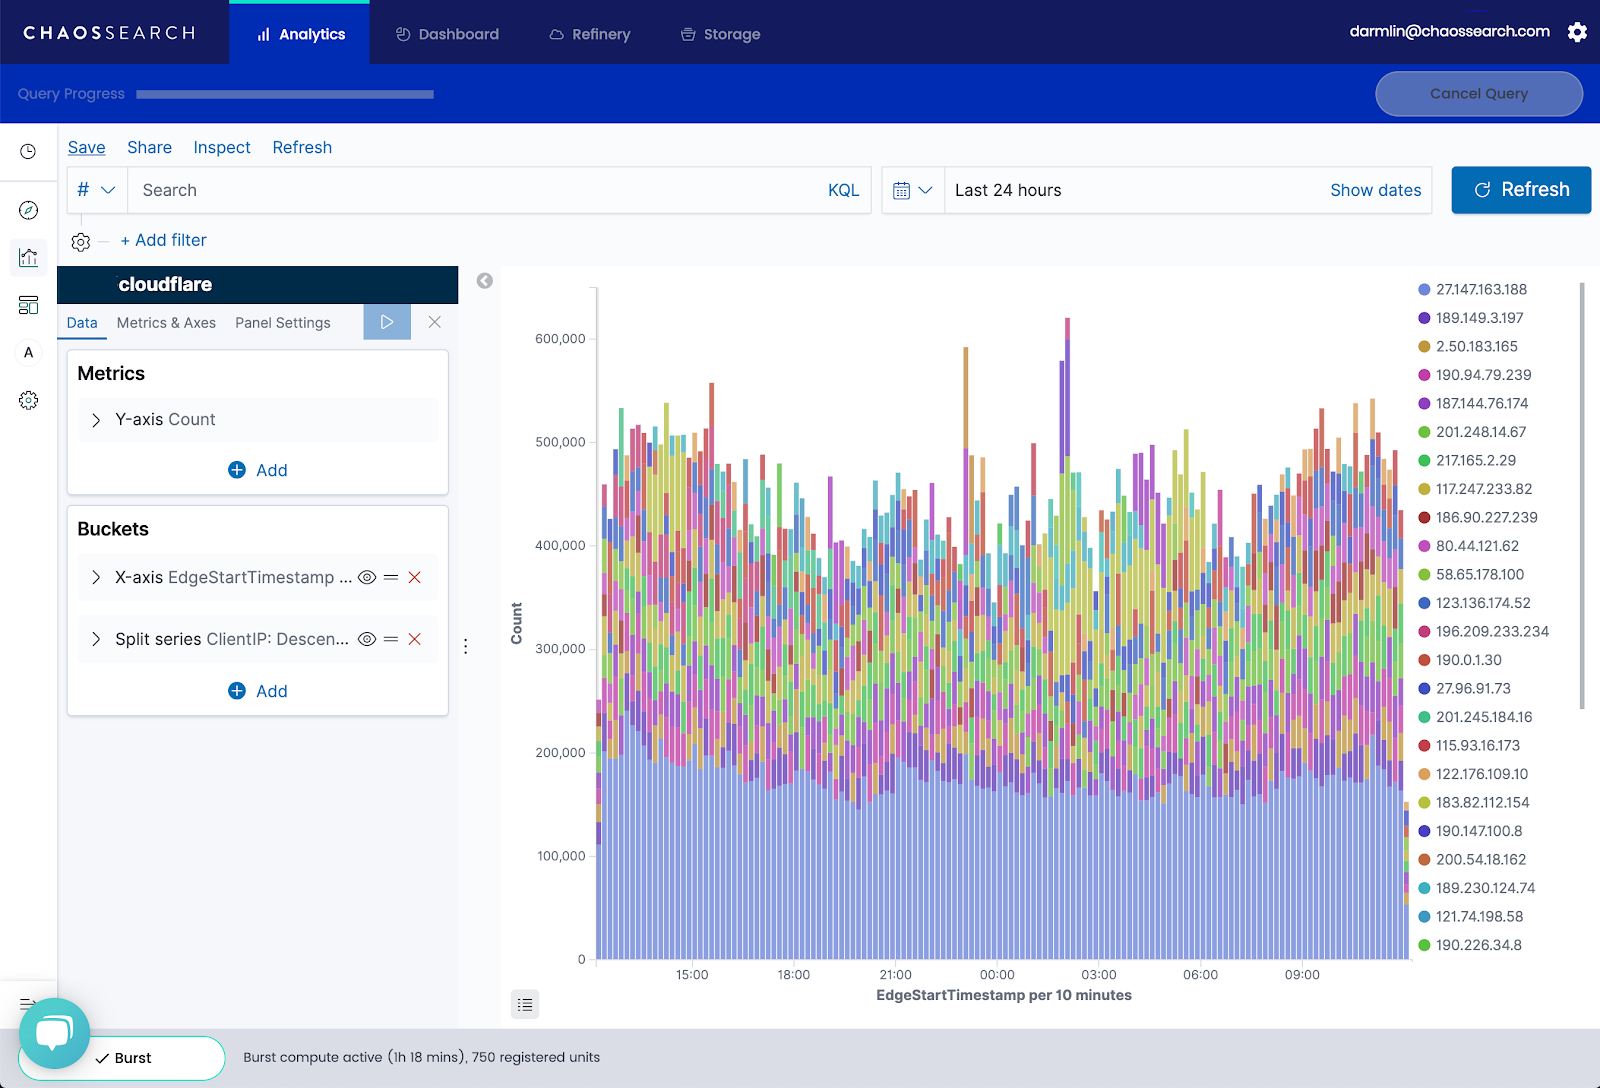
Task: Click color dot for 201.248.14.67
Action: click(1424, 432)
